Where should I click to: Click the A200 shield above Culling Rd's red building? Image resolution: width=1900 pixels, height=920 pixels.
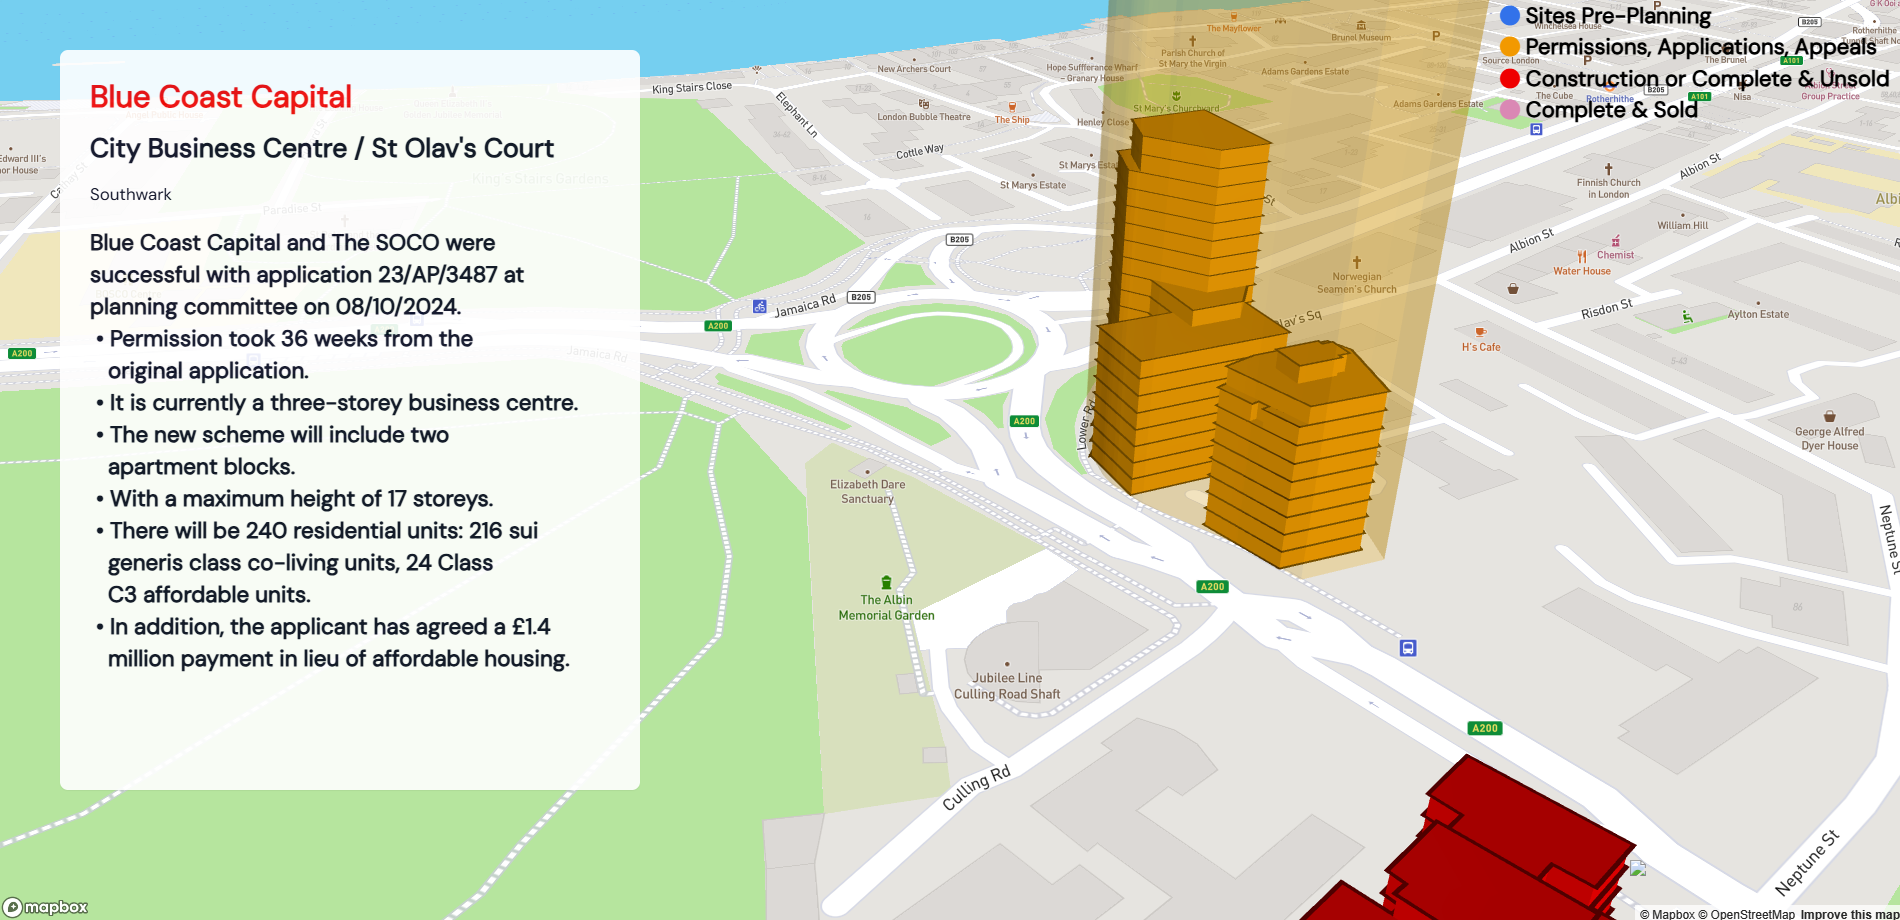coord(1485,728)
